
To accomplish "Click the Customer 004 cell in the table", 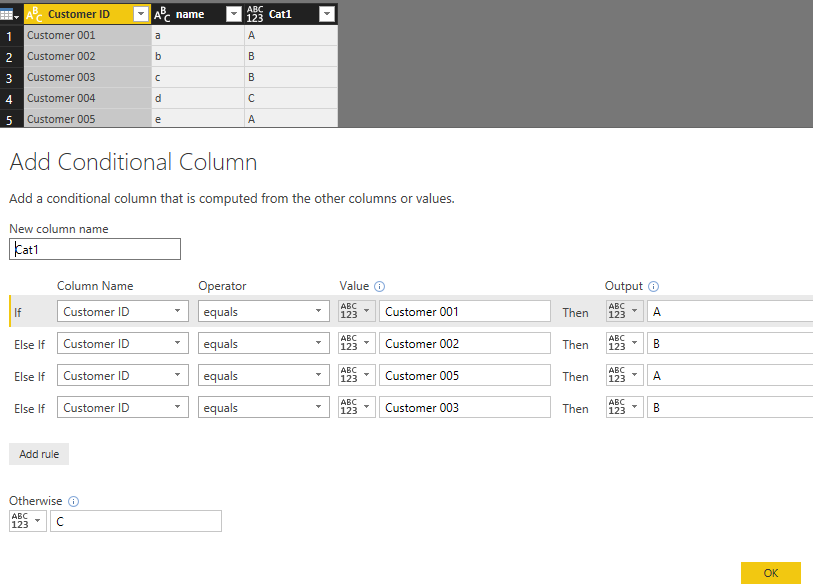I will click(x=88, y=98).
